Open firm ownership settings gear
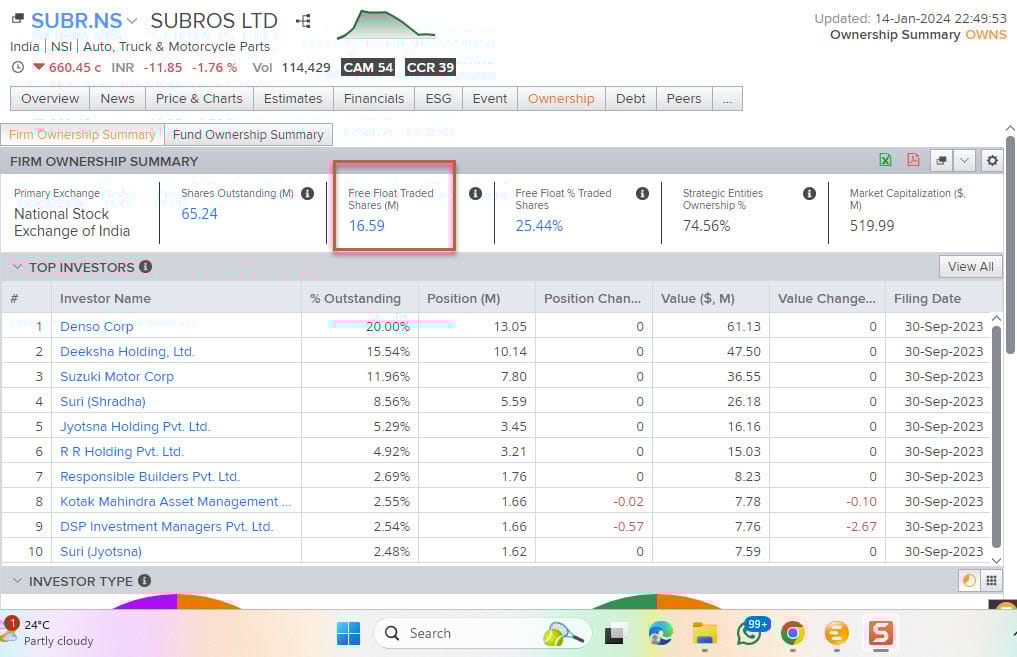 point(992,160)
